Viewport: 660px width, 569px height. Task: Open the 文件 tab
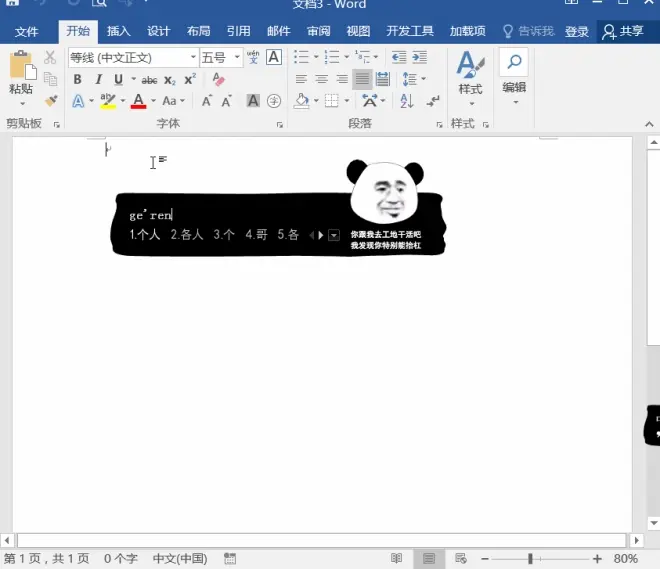coord(27,32)
